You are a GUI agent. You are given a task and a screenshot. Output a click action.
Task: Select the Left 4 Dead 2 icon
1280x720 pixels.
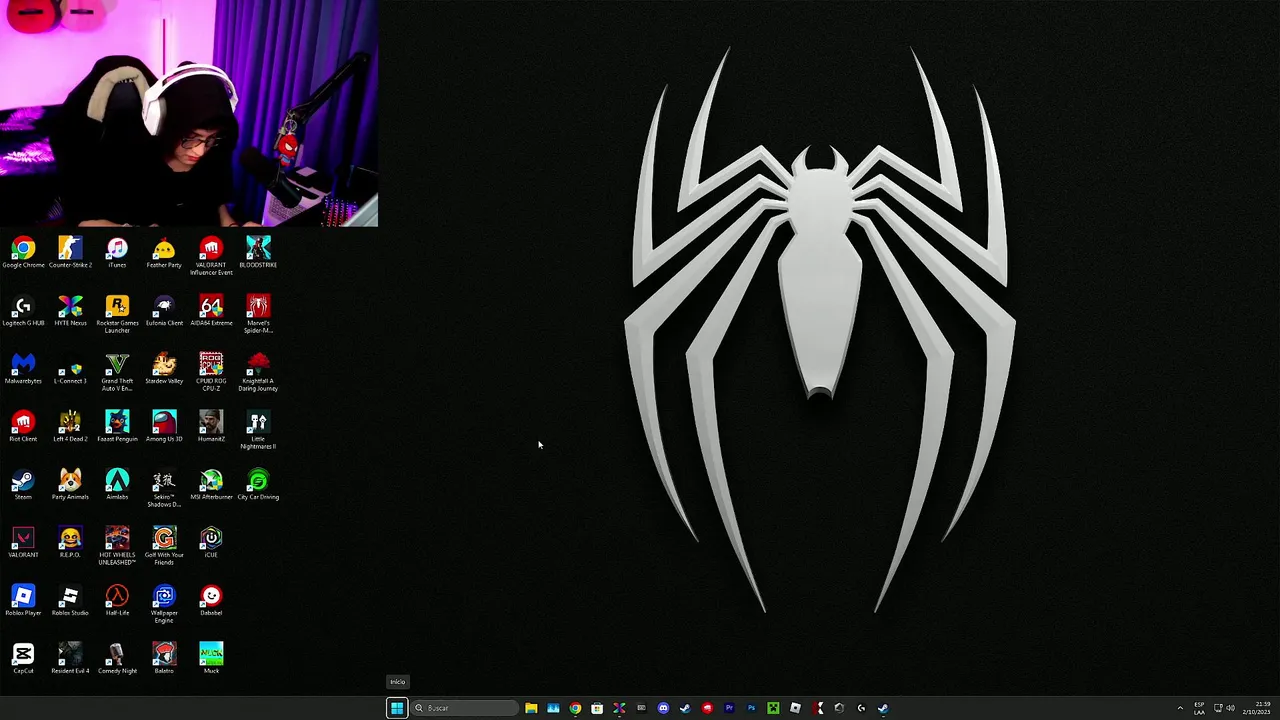point(70,426)
